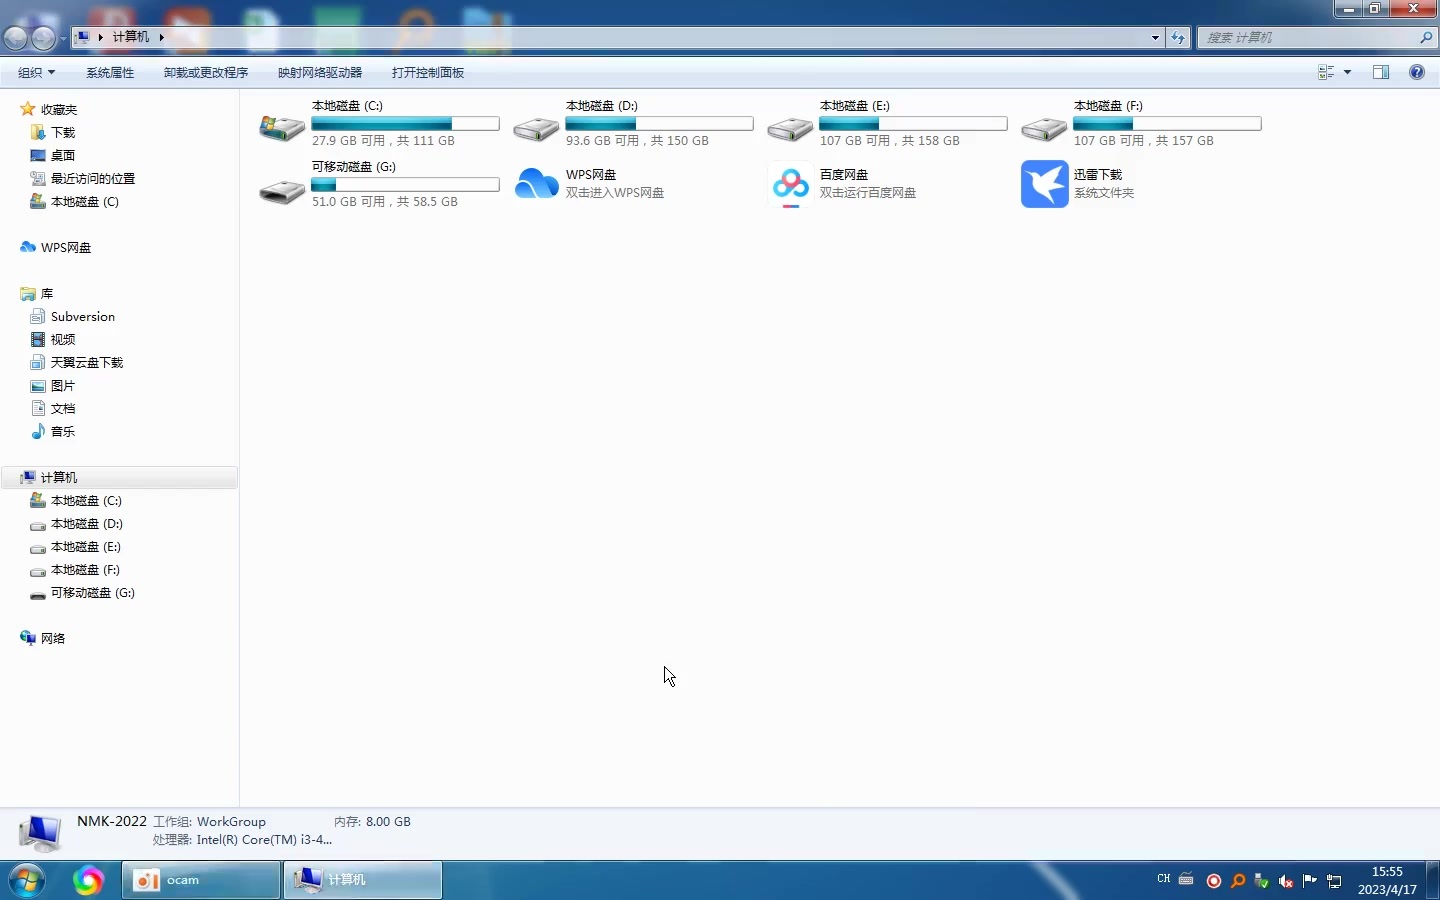Click the Windows Start orb
Viewport: 1440px width, 900px height.
(27, 880)
